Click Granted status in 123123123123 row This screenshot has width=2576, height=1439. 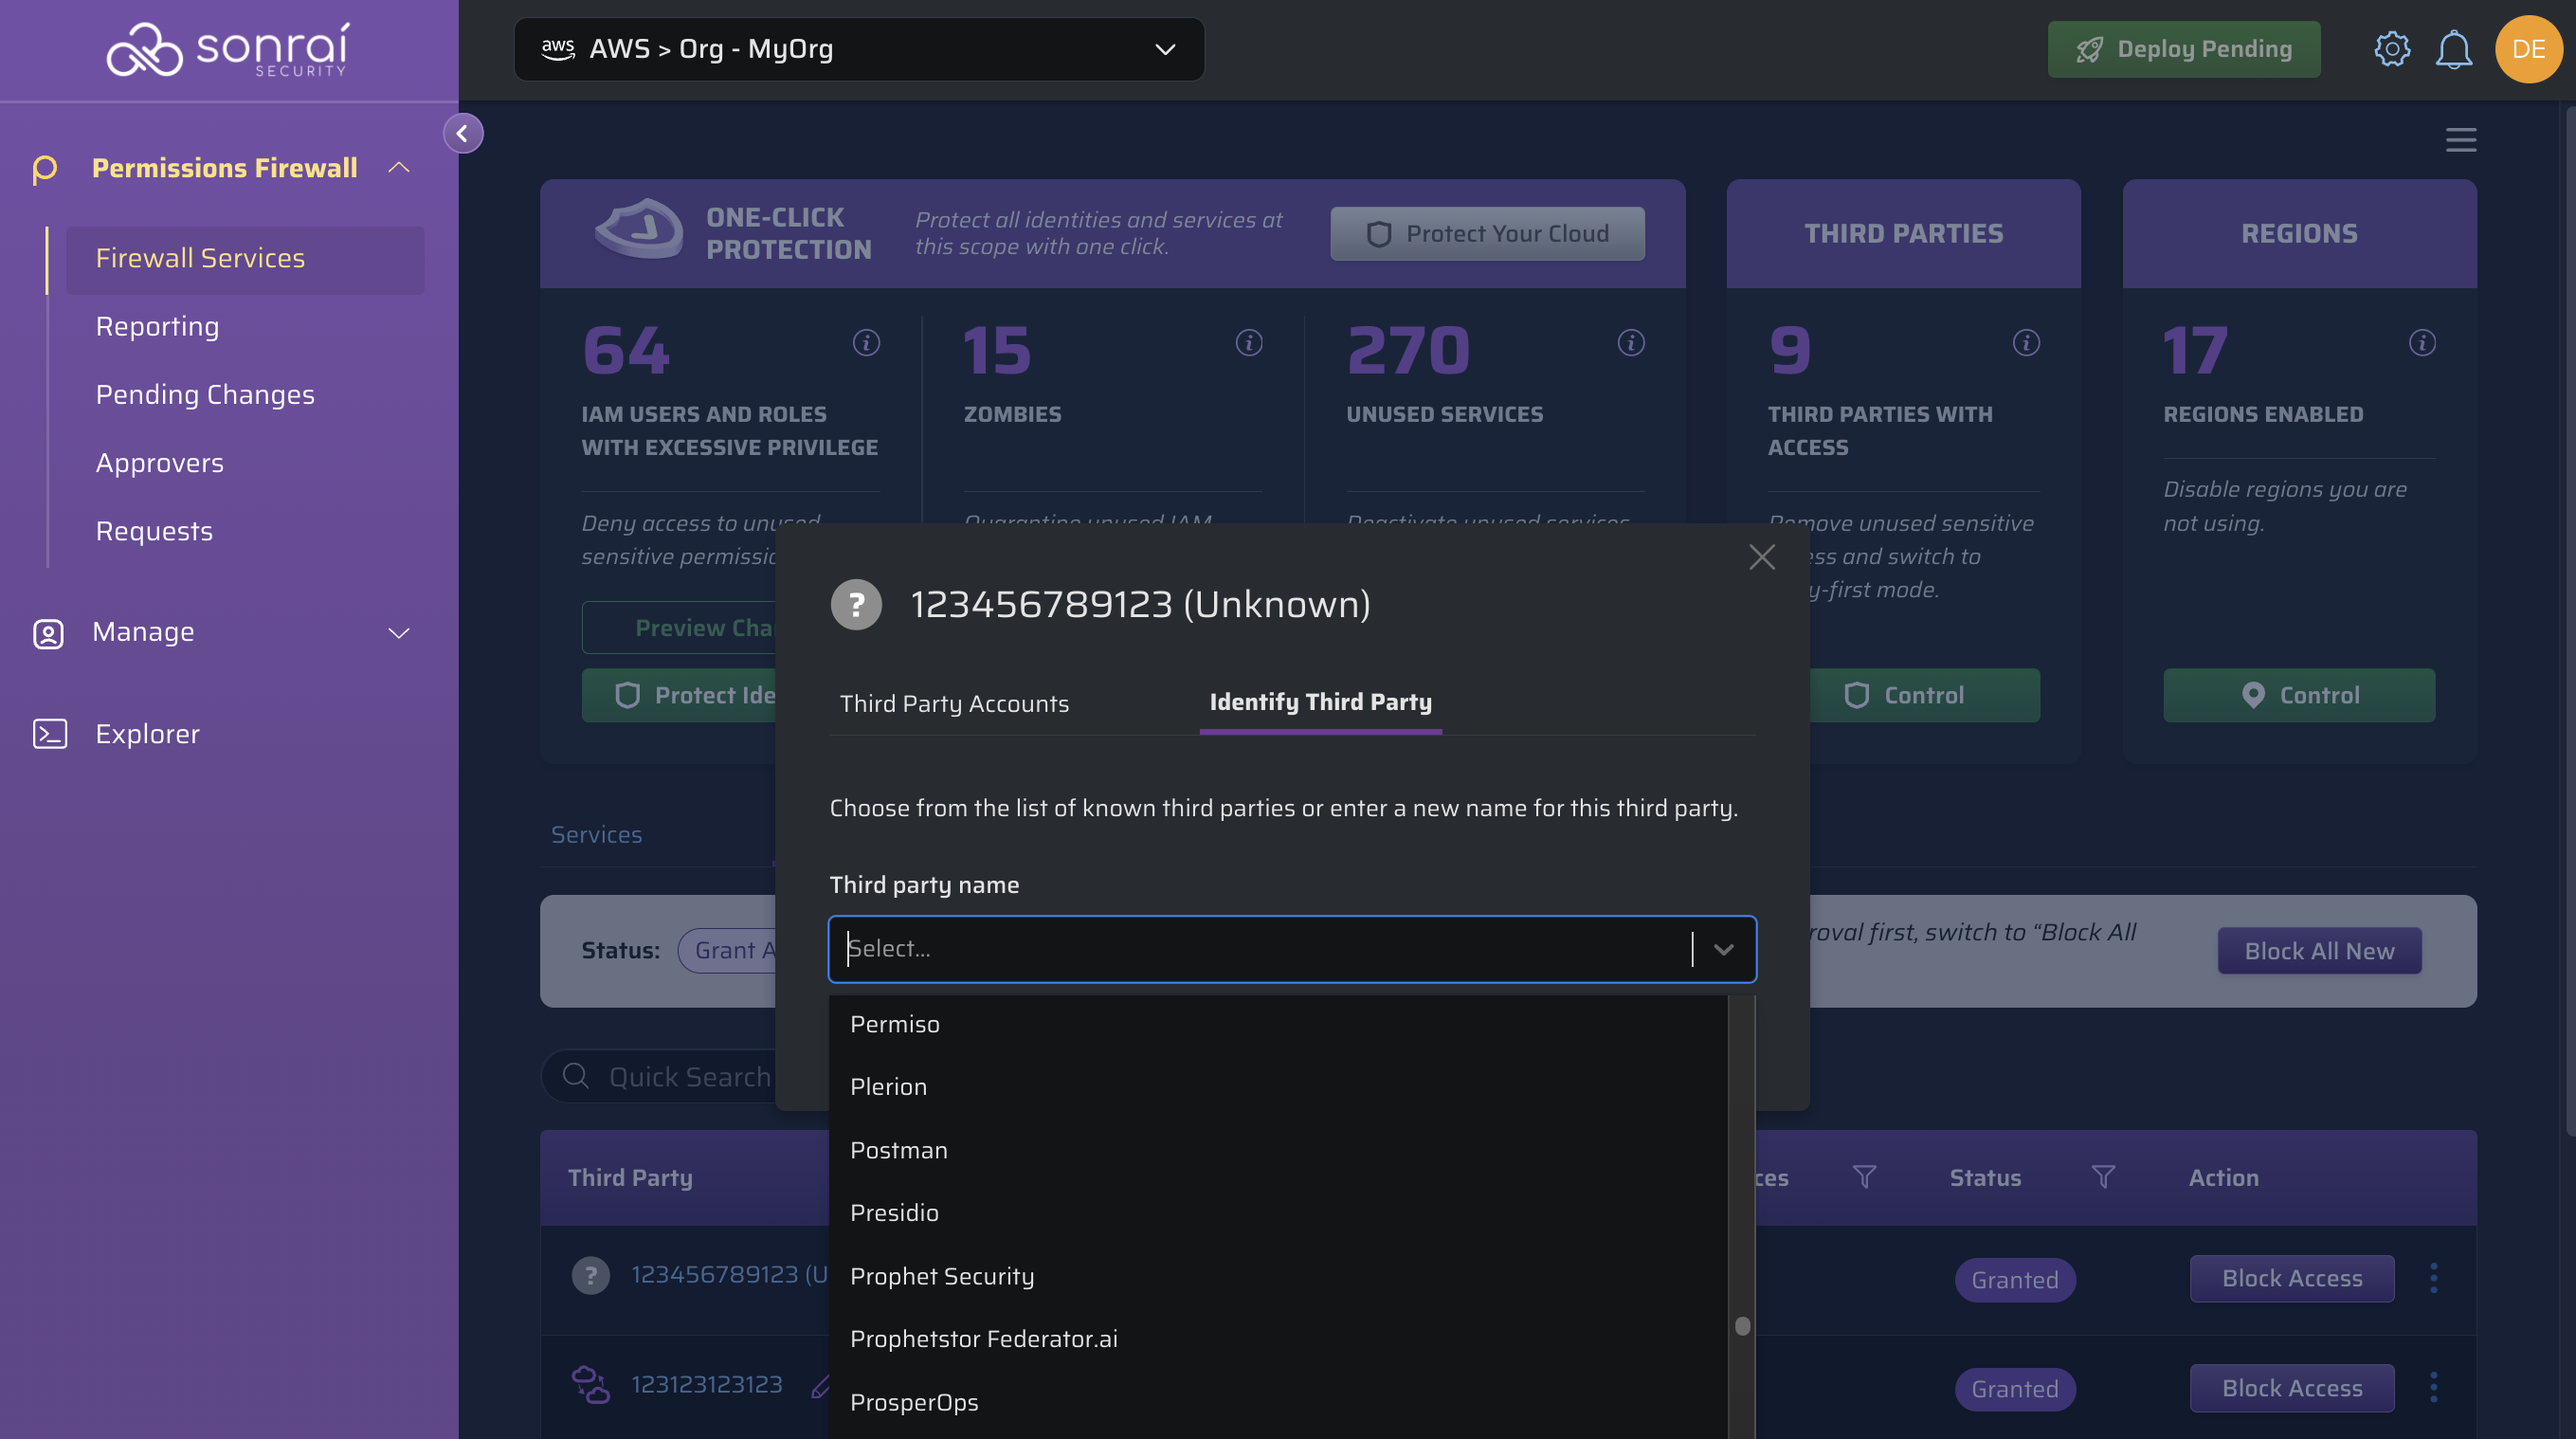point(2015,1388)
